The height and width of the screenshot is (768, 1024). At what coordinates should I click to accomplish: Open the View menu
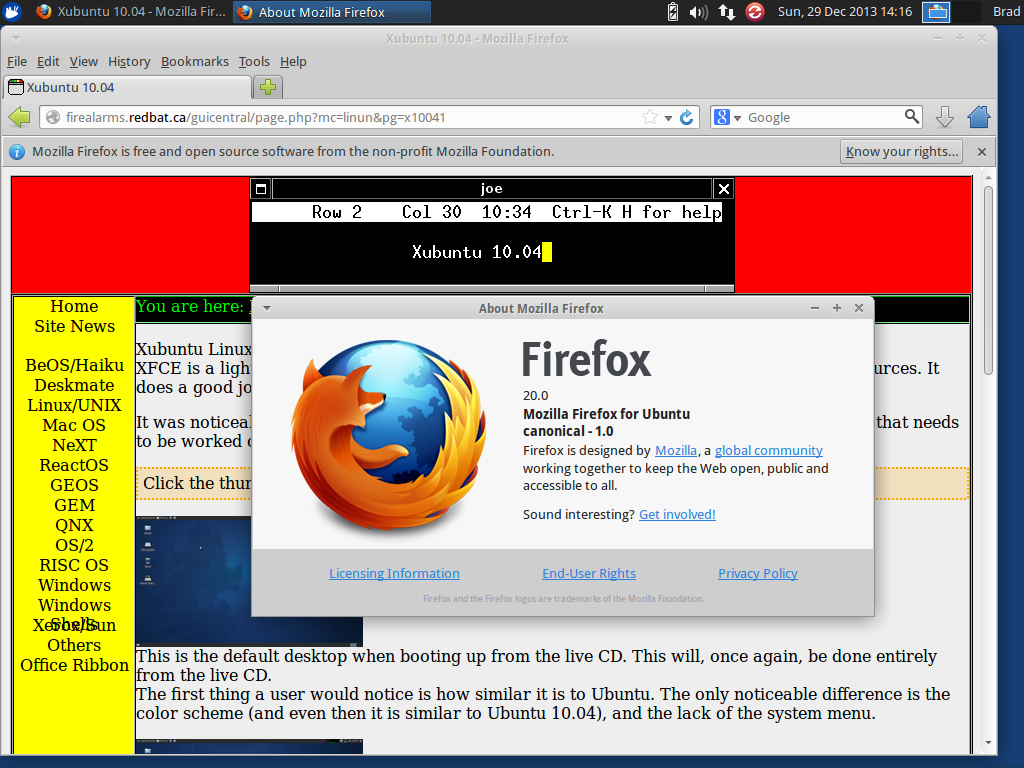(x=84, y=61)
